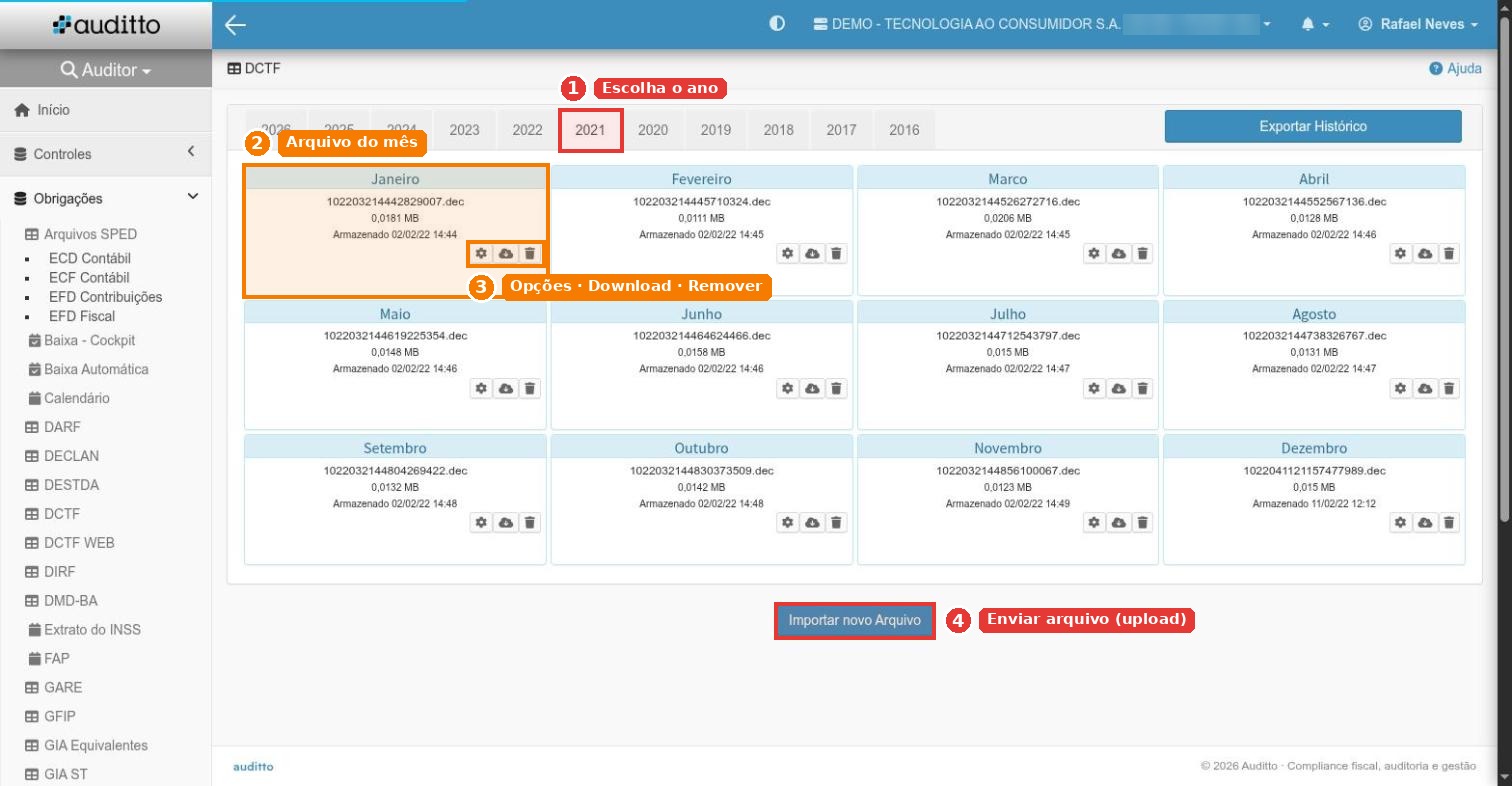Screen dimensions: 1512x786
Task: Open the notifications bell
Action: 1315,24
